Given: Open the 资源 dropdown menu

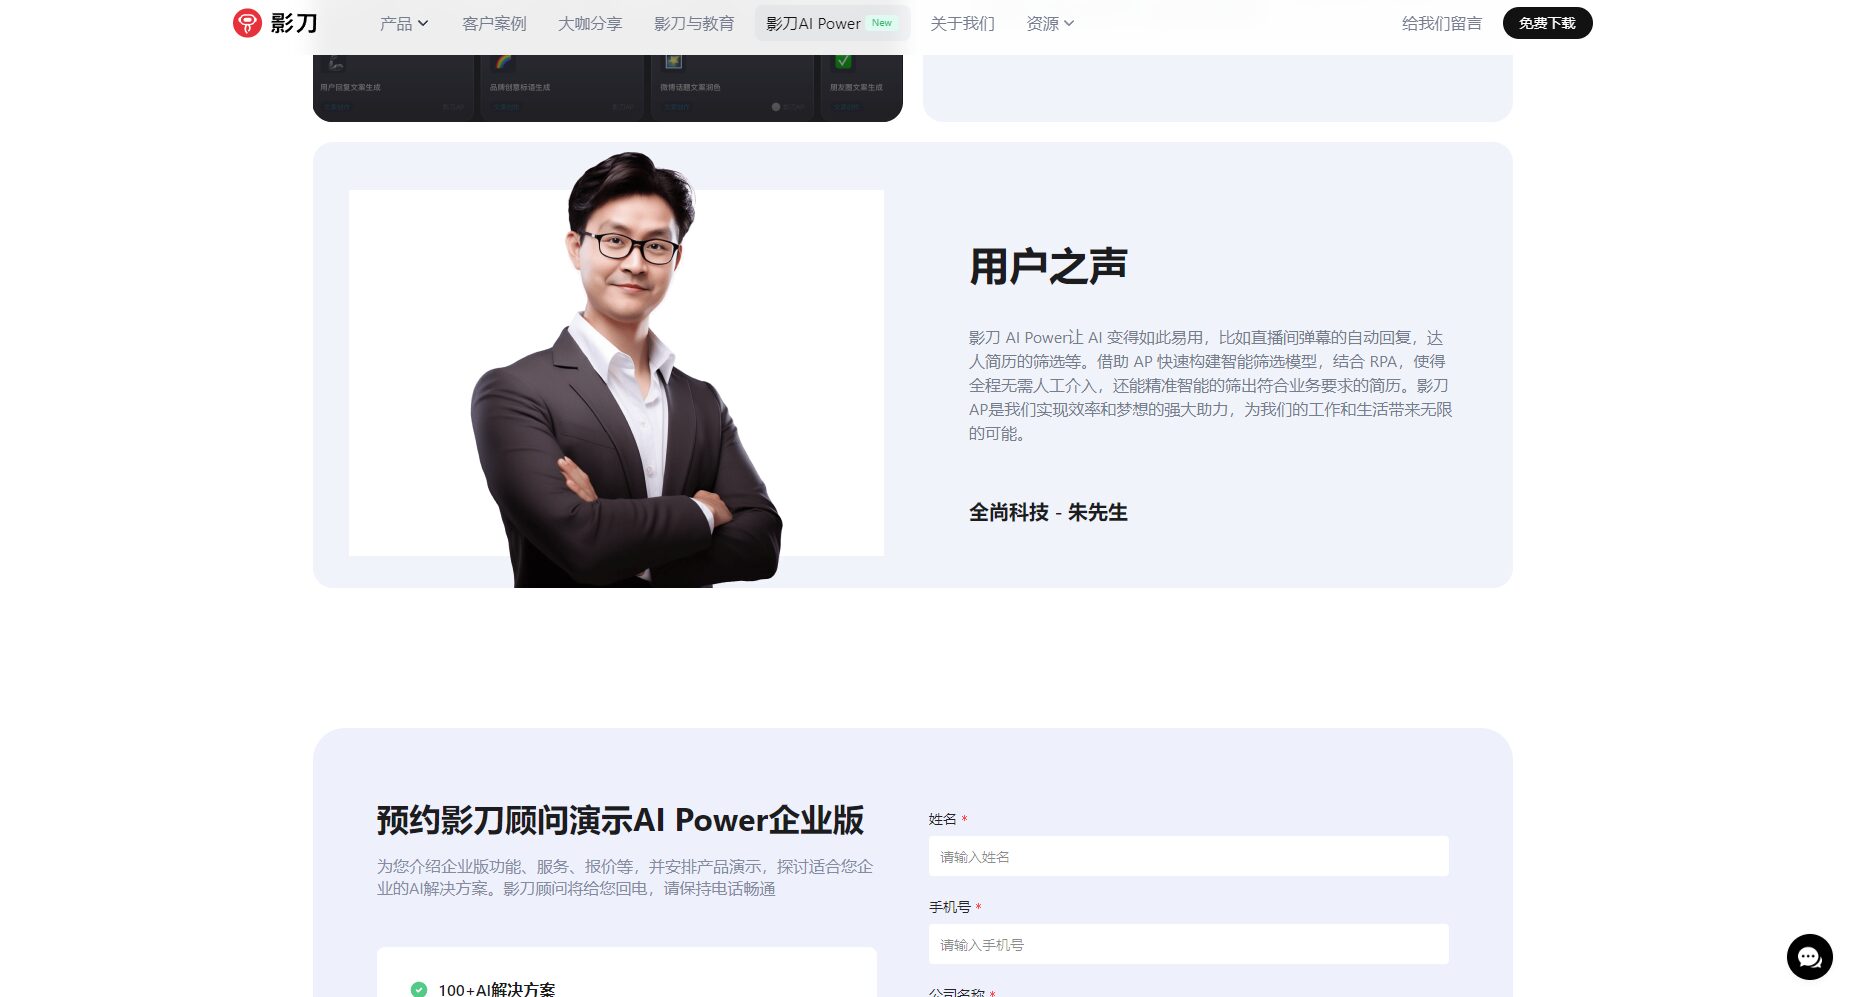Looking at the screenshot, I should pos(1049,23).
